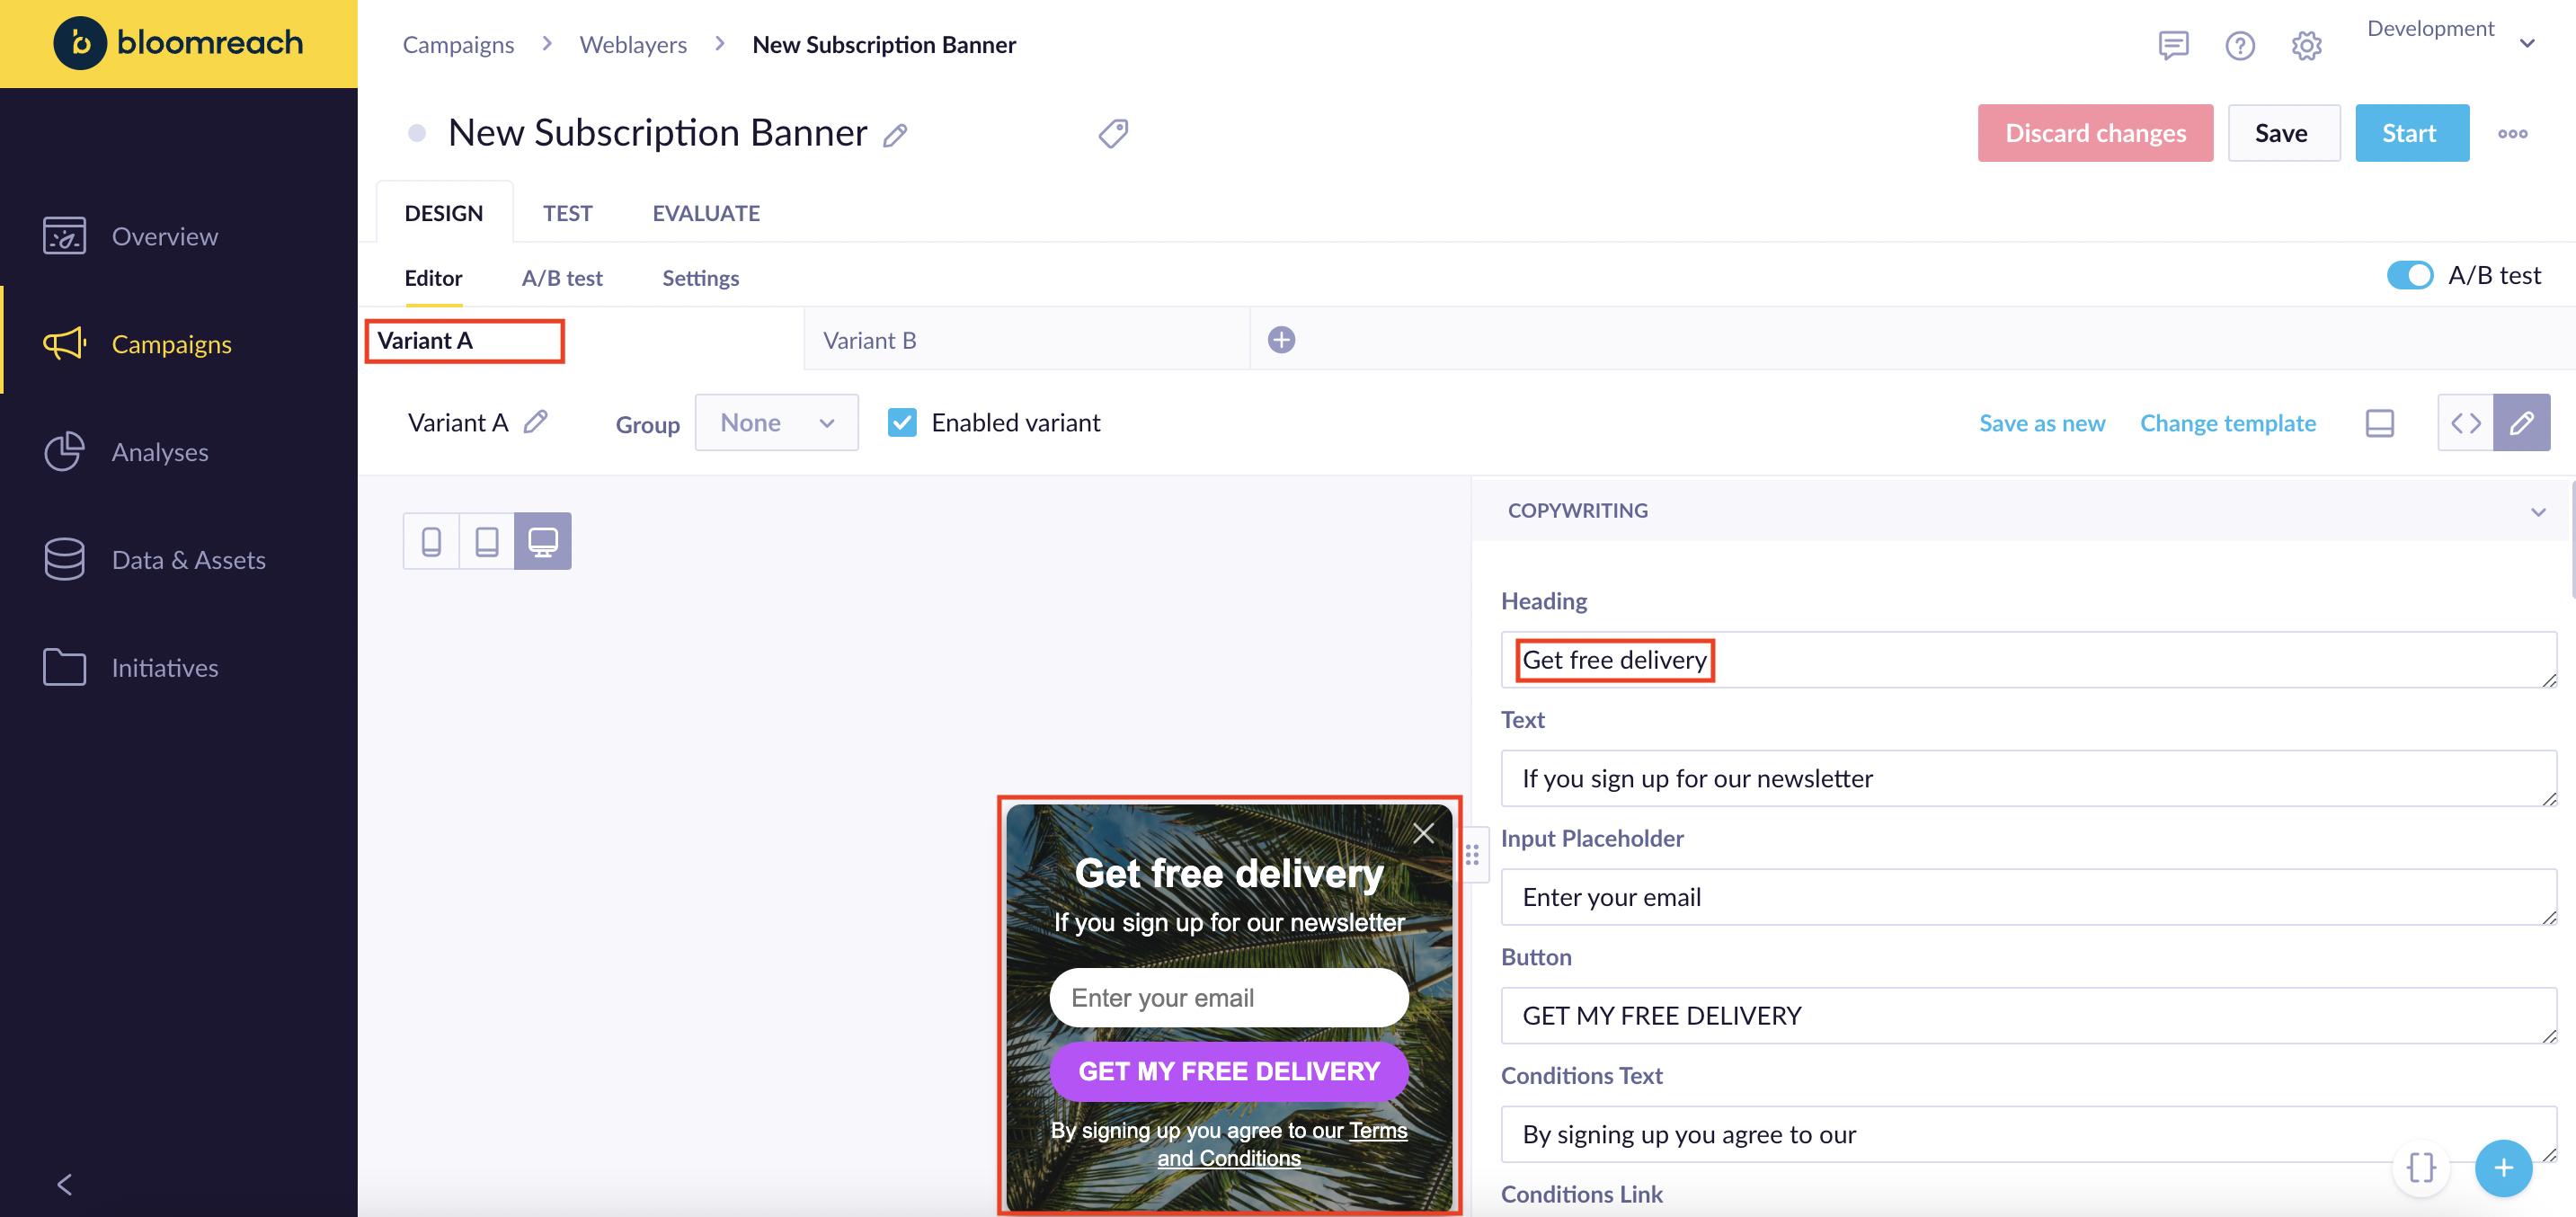
Task: Uncheck the Enabled variant checkbox
Action: point(902,423)
